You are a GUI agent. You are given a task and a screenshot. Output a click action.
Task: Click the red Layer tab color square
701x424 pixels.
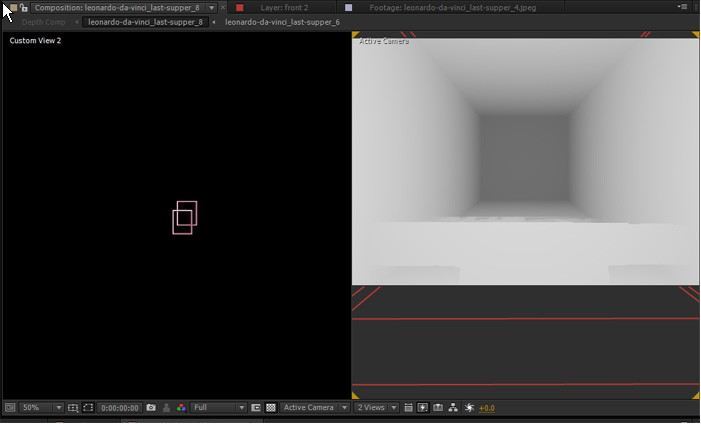[240, 8]
